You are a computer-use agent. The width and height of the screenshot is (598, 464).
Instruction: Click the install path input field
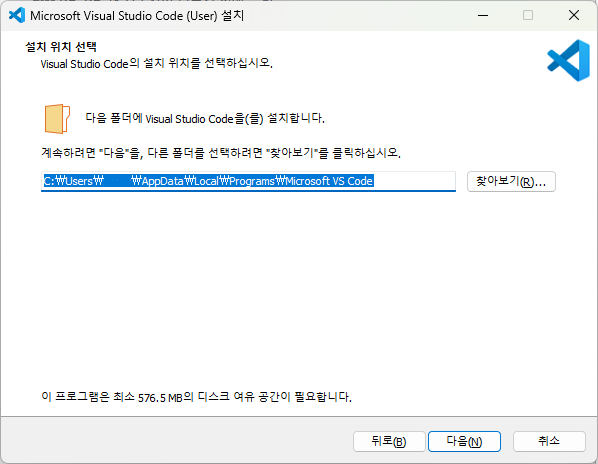pos(248,181)
